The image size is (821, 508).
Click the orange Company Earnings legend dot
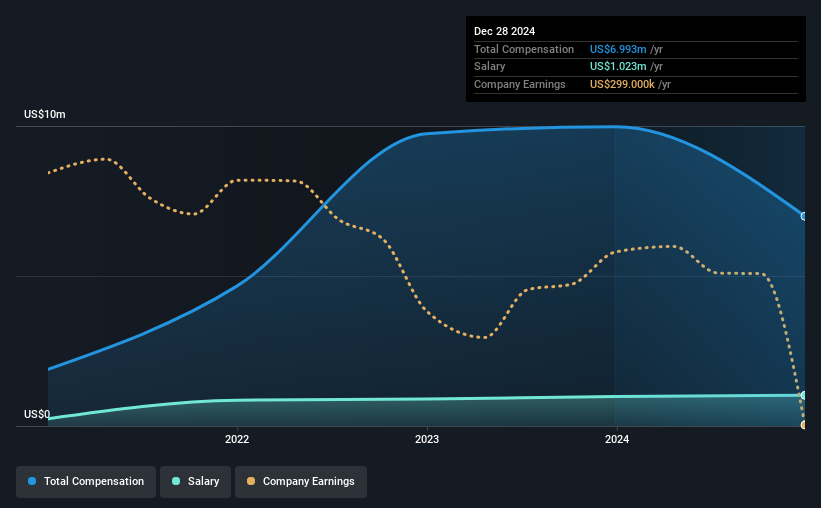(x=251, y=481)
